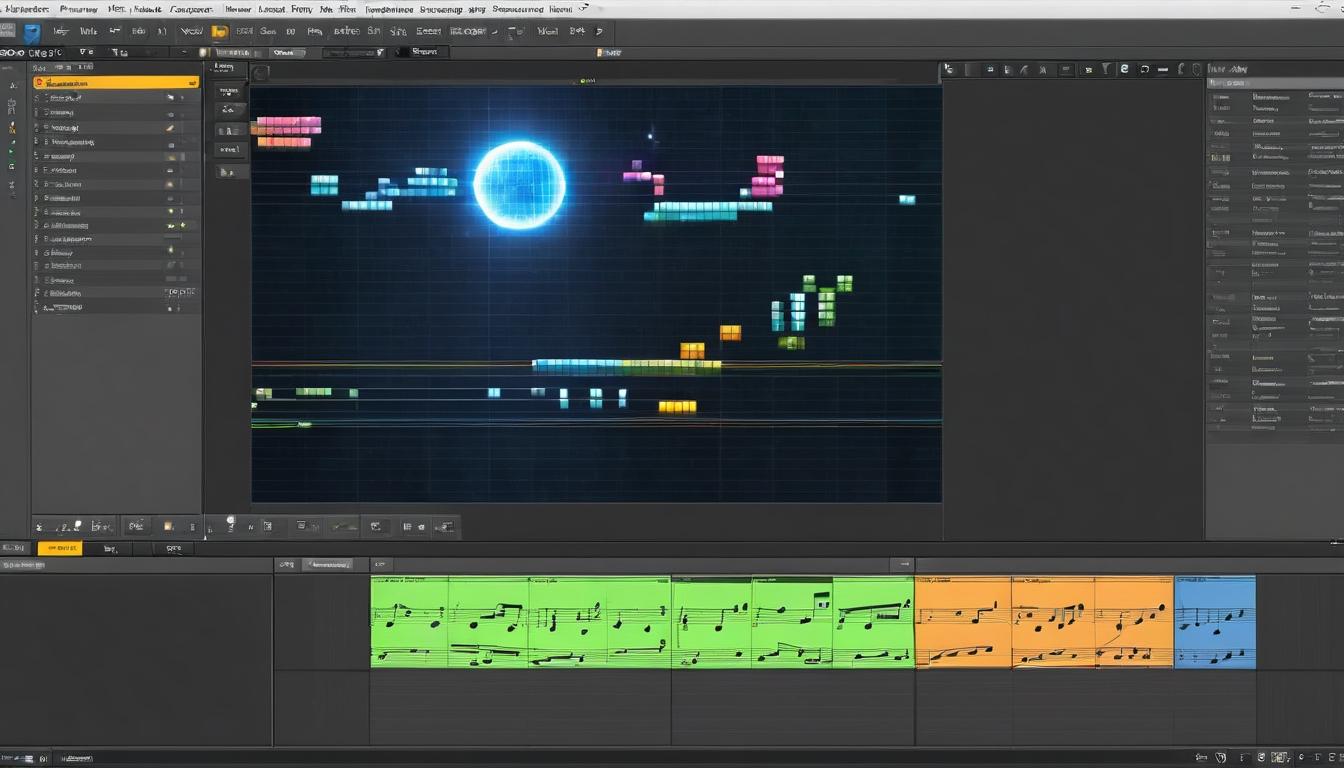Click the glowing blue sphere in the piano roll
Screen dimensions: 1344x768
pyautogui.click(x=519, y=185)
